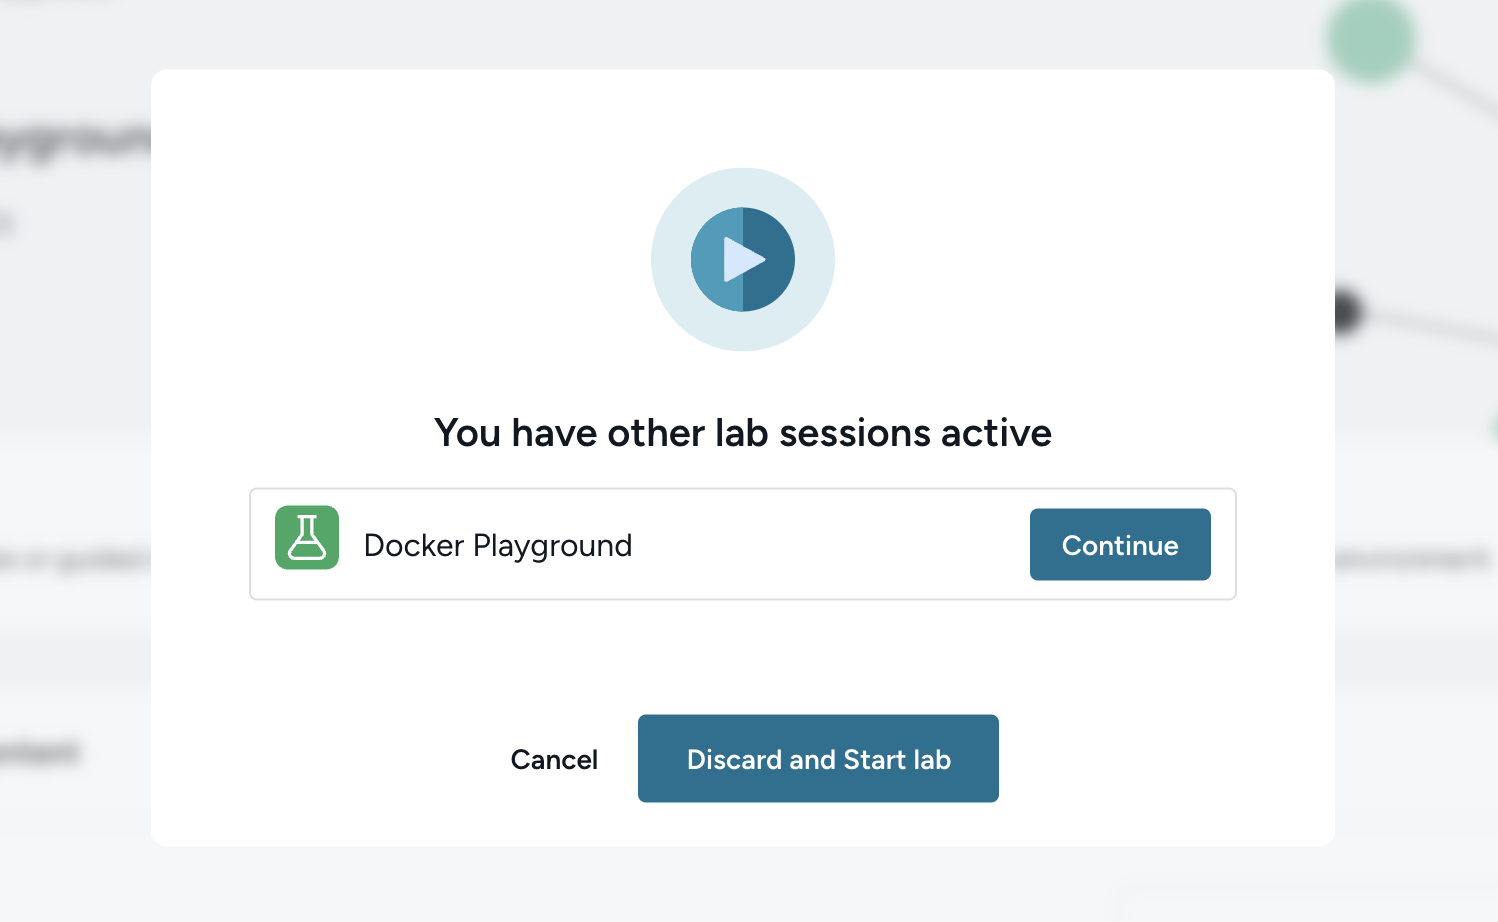This screenshot has width=1498, height=922.
Task: Click the partial green node at right edge
Action: pyautogui.click(x=1493, y=428)
